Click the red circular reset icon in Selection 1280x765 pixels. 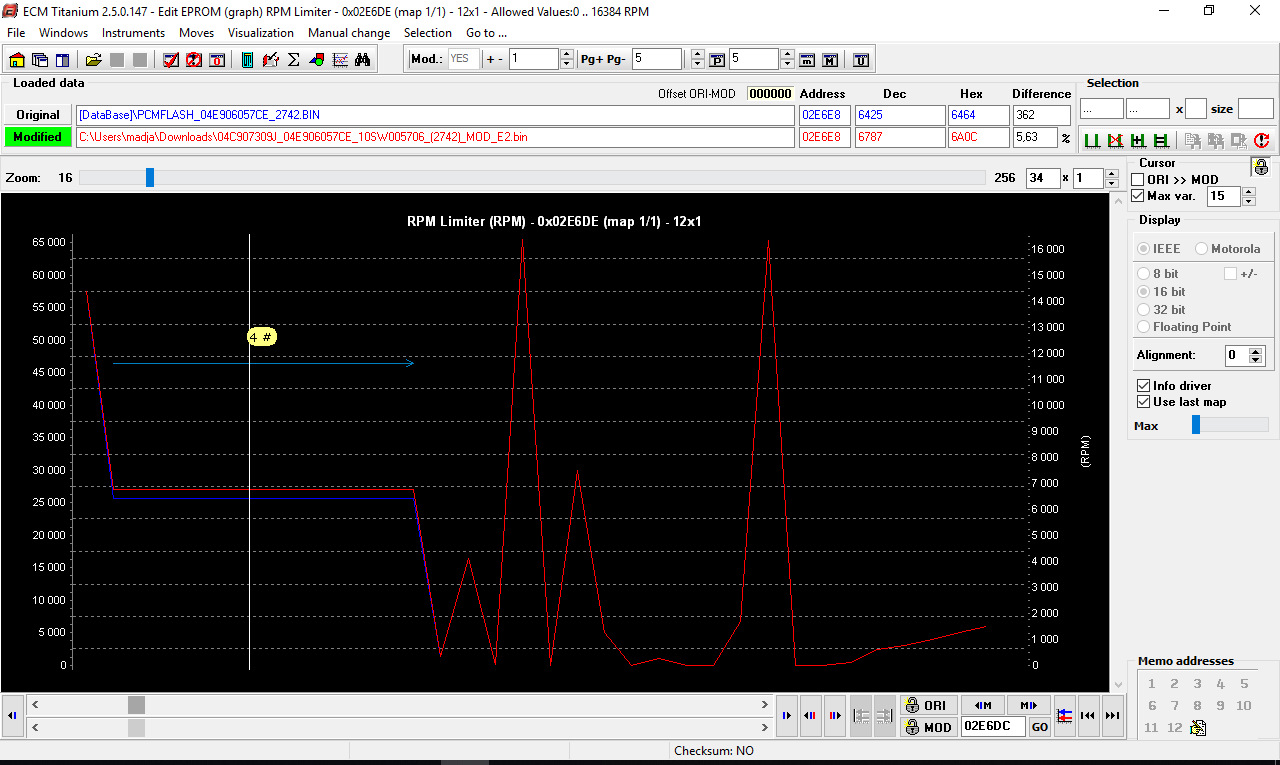(x=1261, y=141)
